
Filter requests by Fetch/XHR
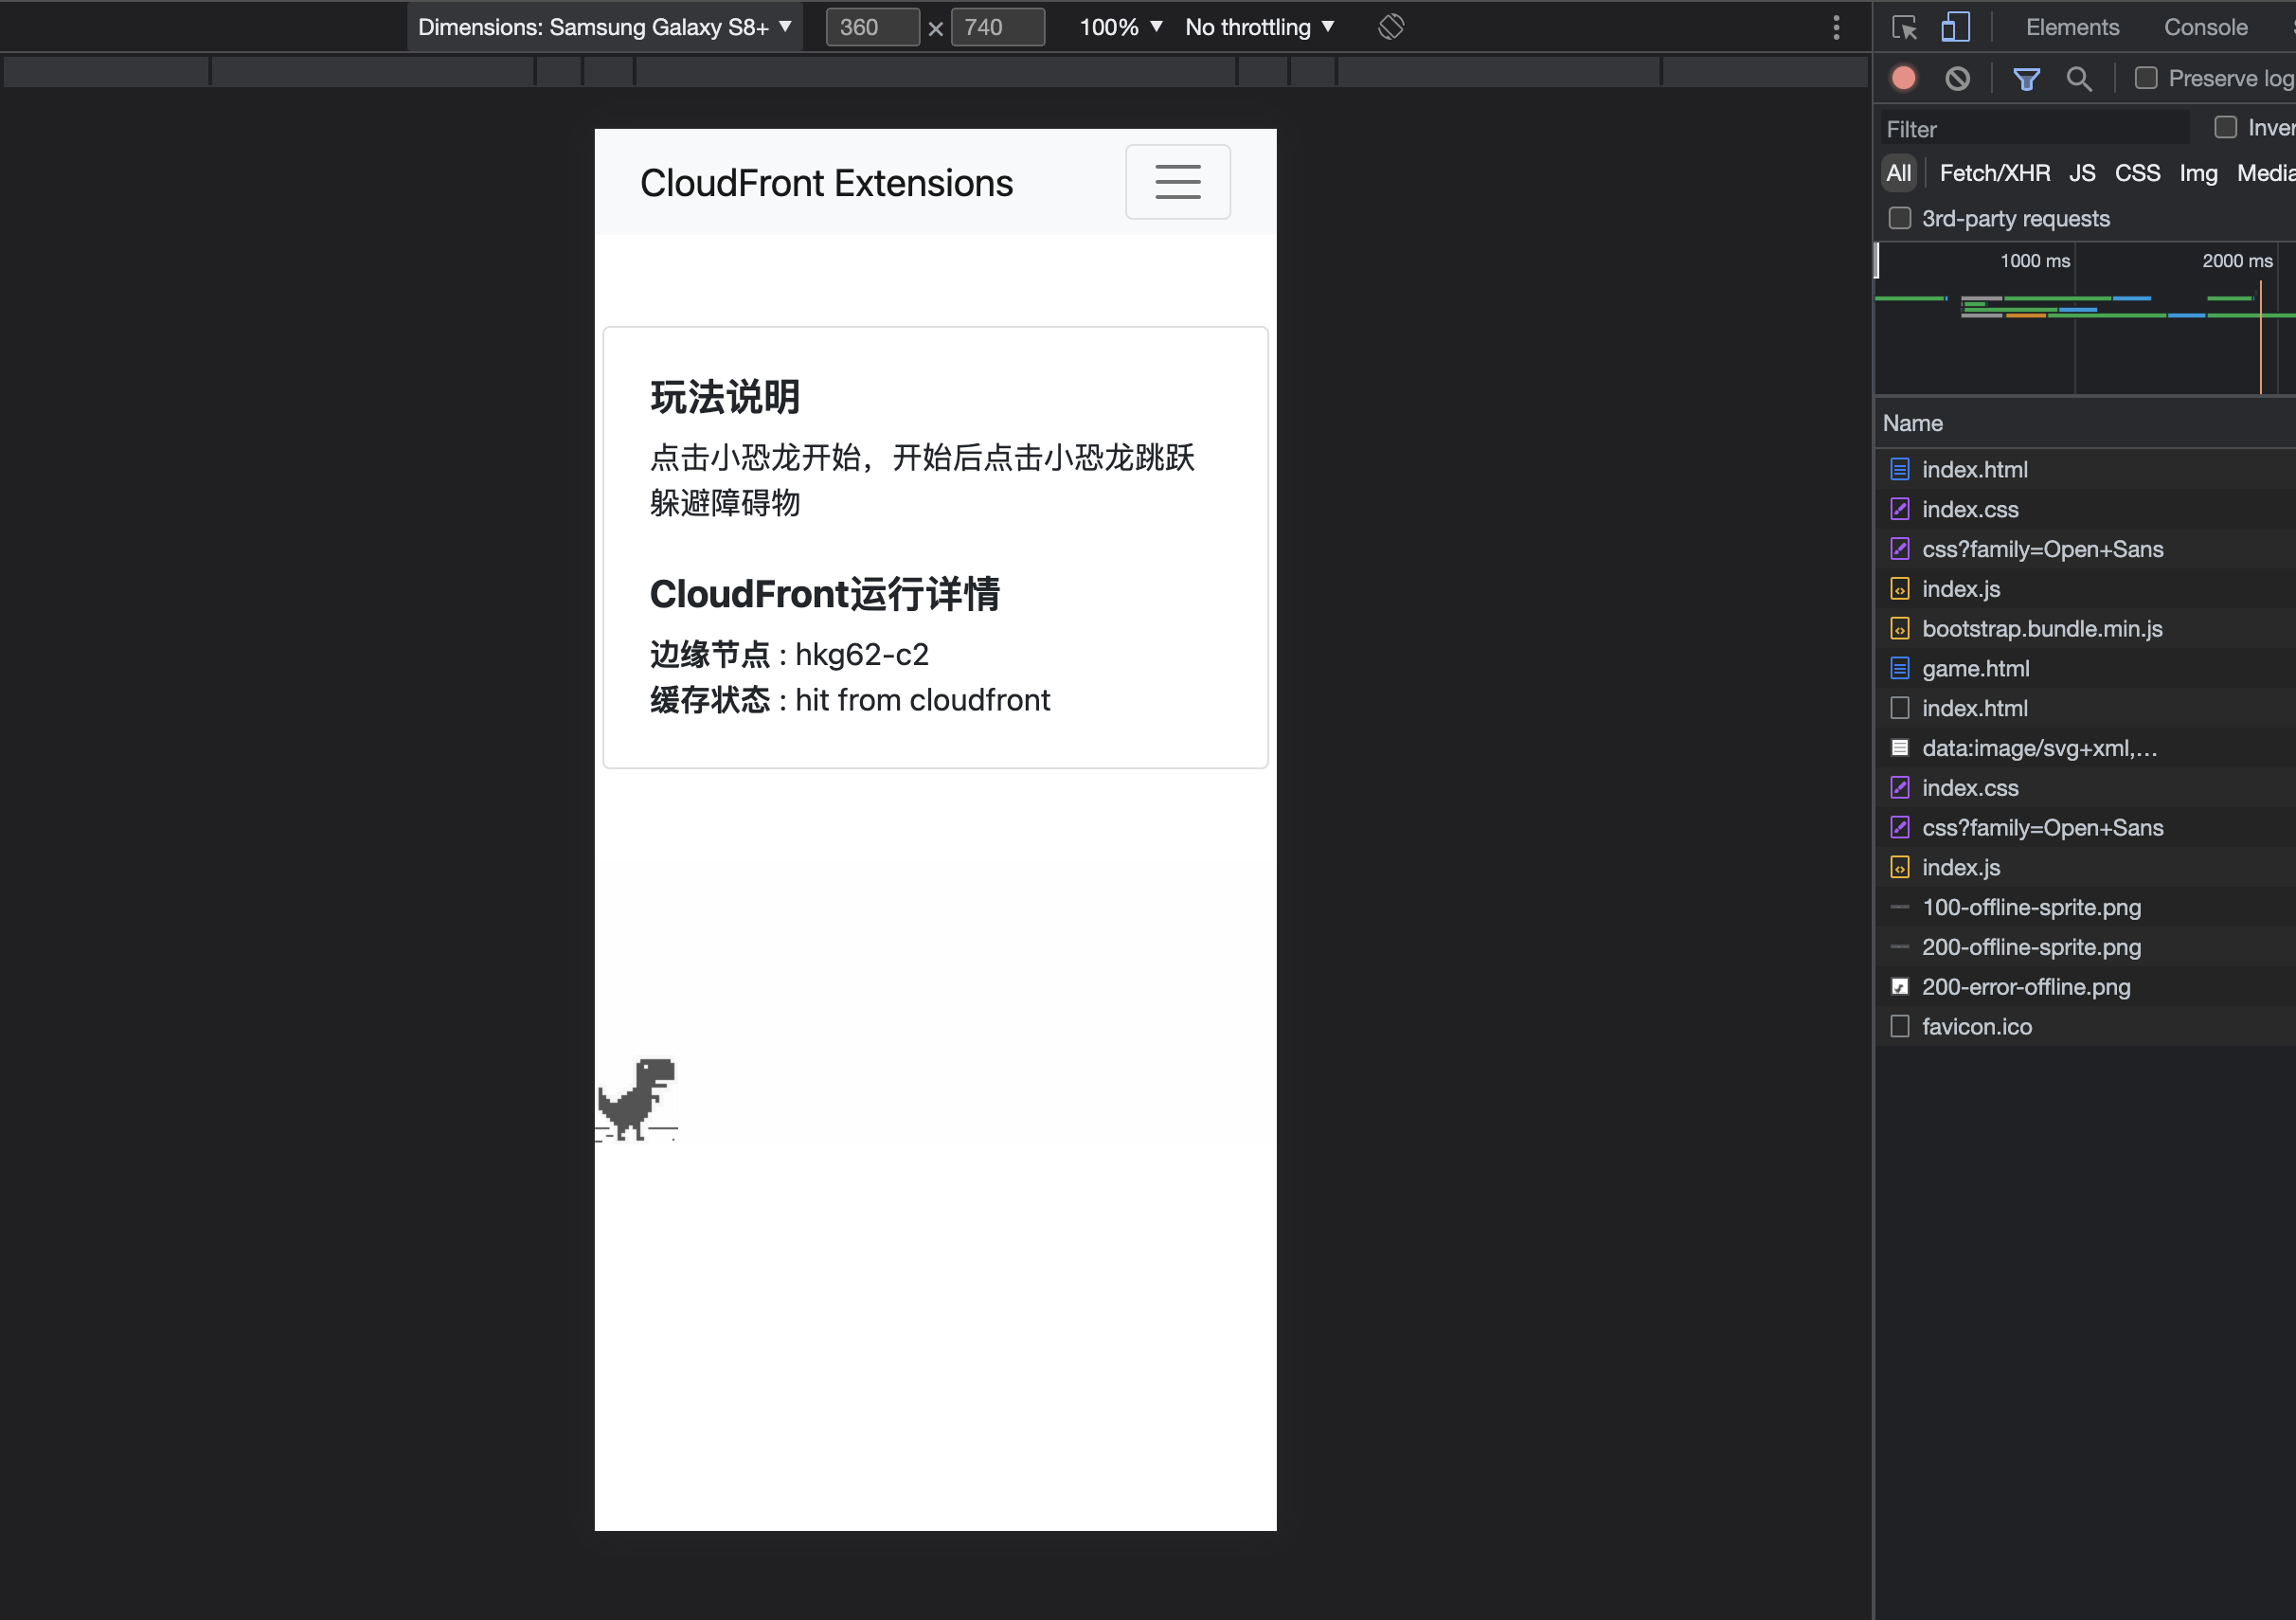1994,173
